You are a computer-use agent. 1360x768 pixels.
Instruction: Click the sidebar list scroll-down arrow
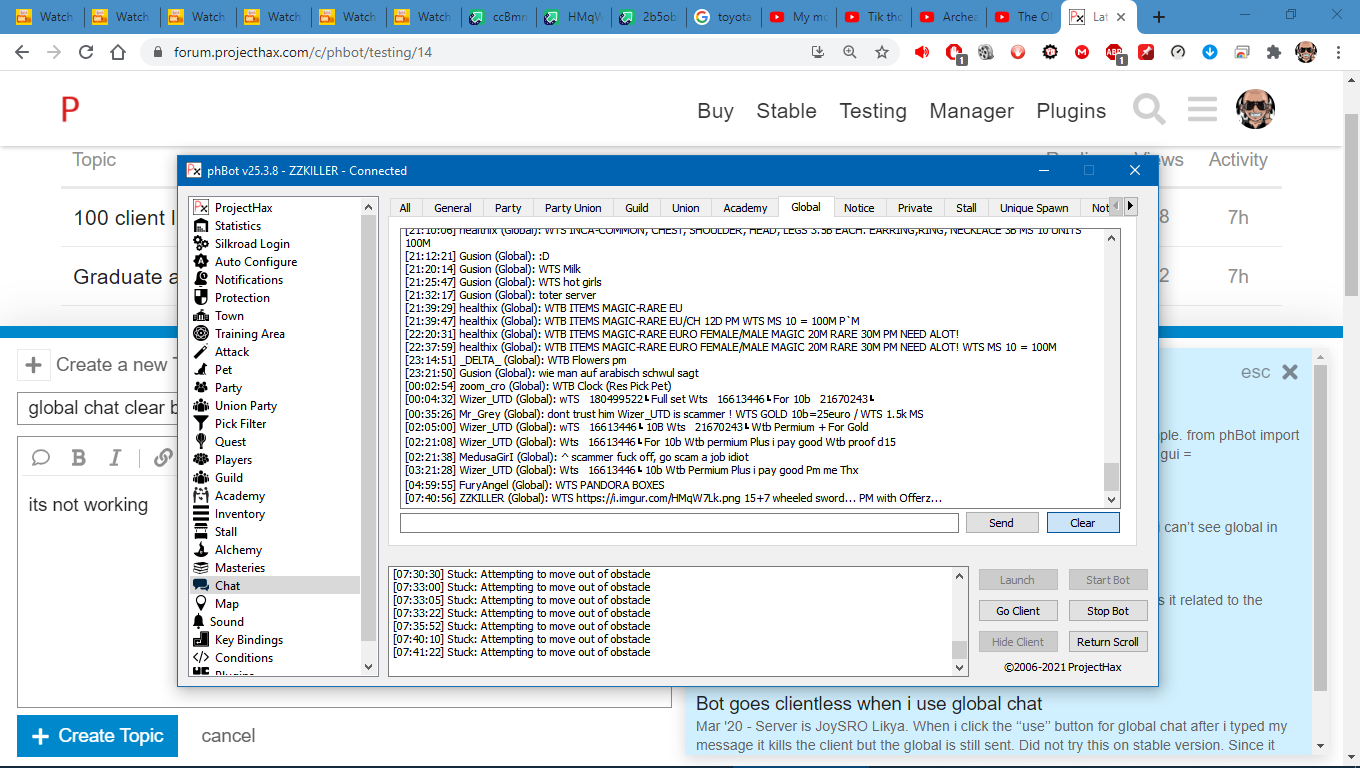[368, 666]
